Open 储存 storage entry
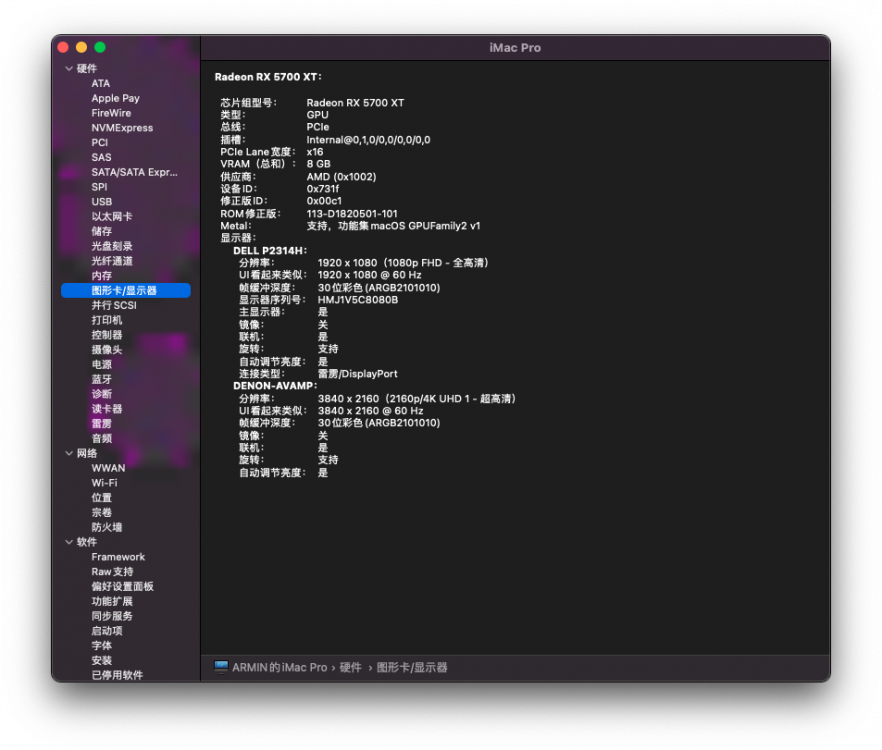This screenshot has height=750, width=882. coord(102,231)
